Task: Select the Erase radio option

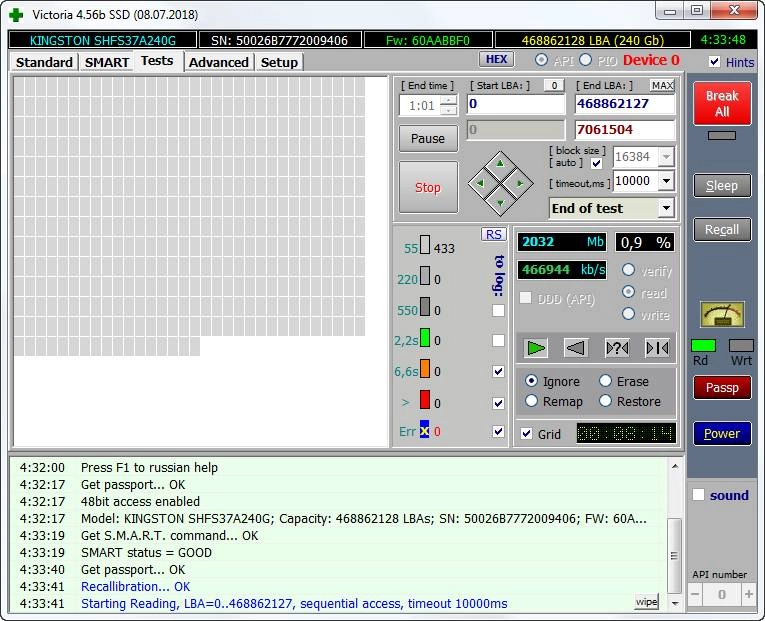Action: point(605,381)
